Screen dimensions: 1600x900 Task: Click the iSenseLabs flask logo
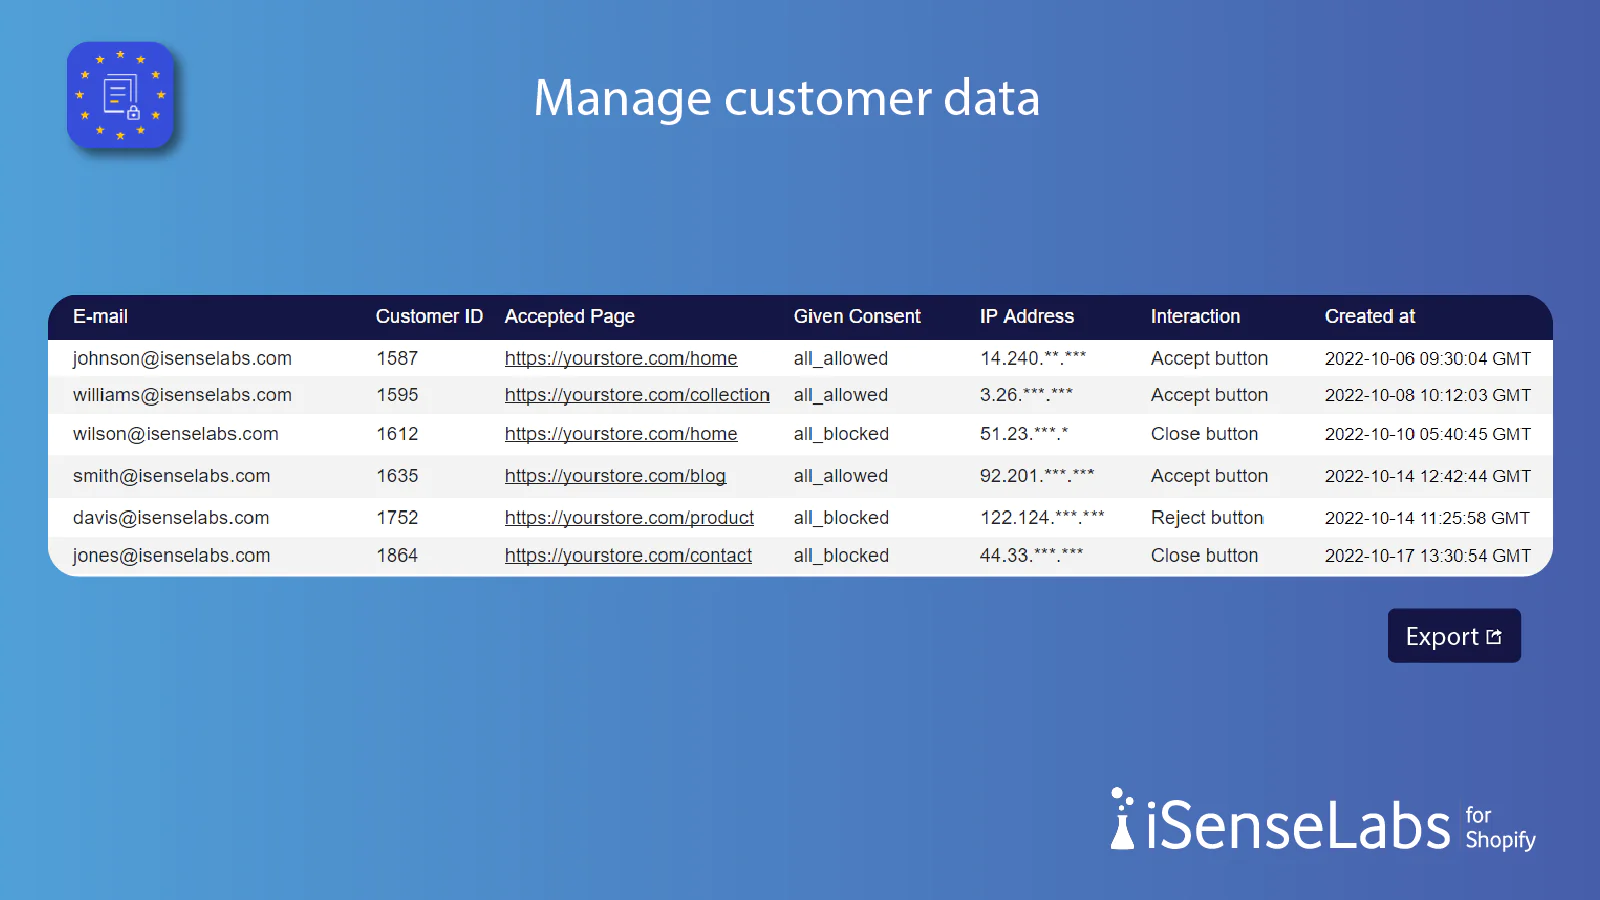click(x=1122, y=819)
